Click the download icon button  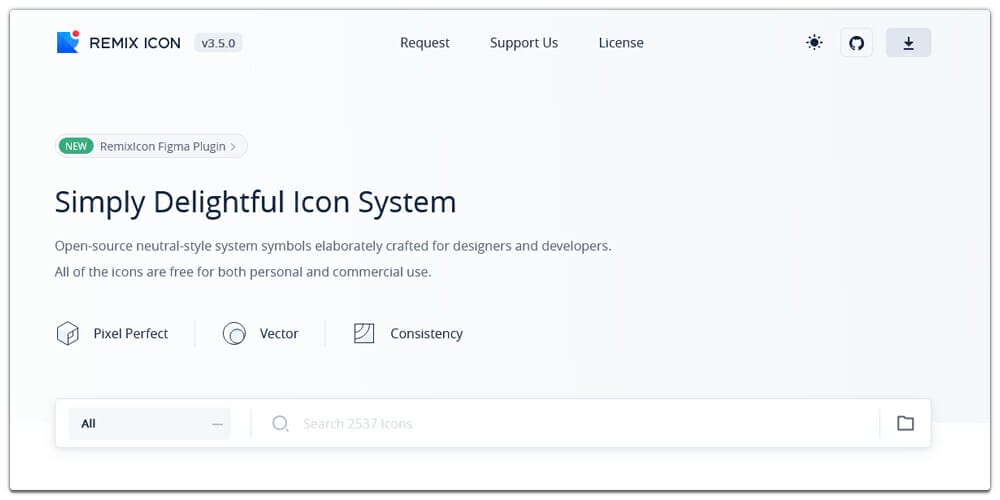click(908, 43)
